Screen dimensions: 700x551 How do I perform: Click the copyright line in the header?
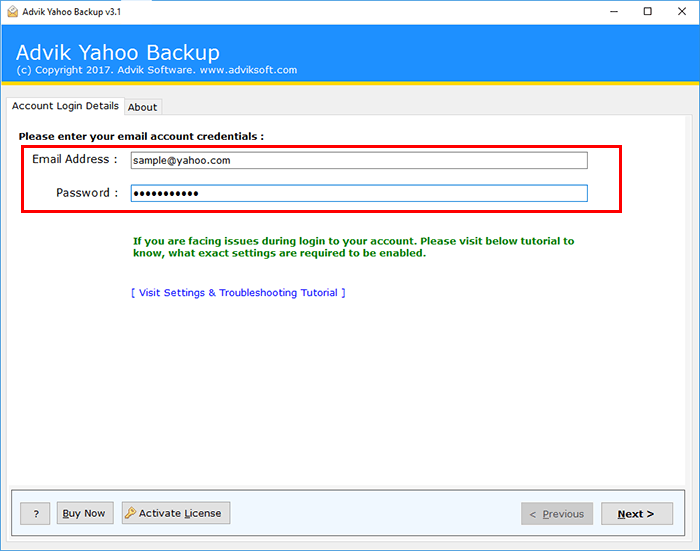[x=157, y=70]
